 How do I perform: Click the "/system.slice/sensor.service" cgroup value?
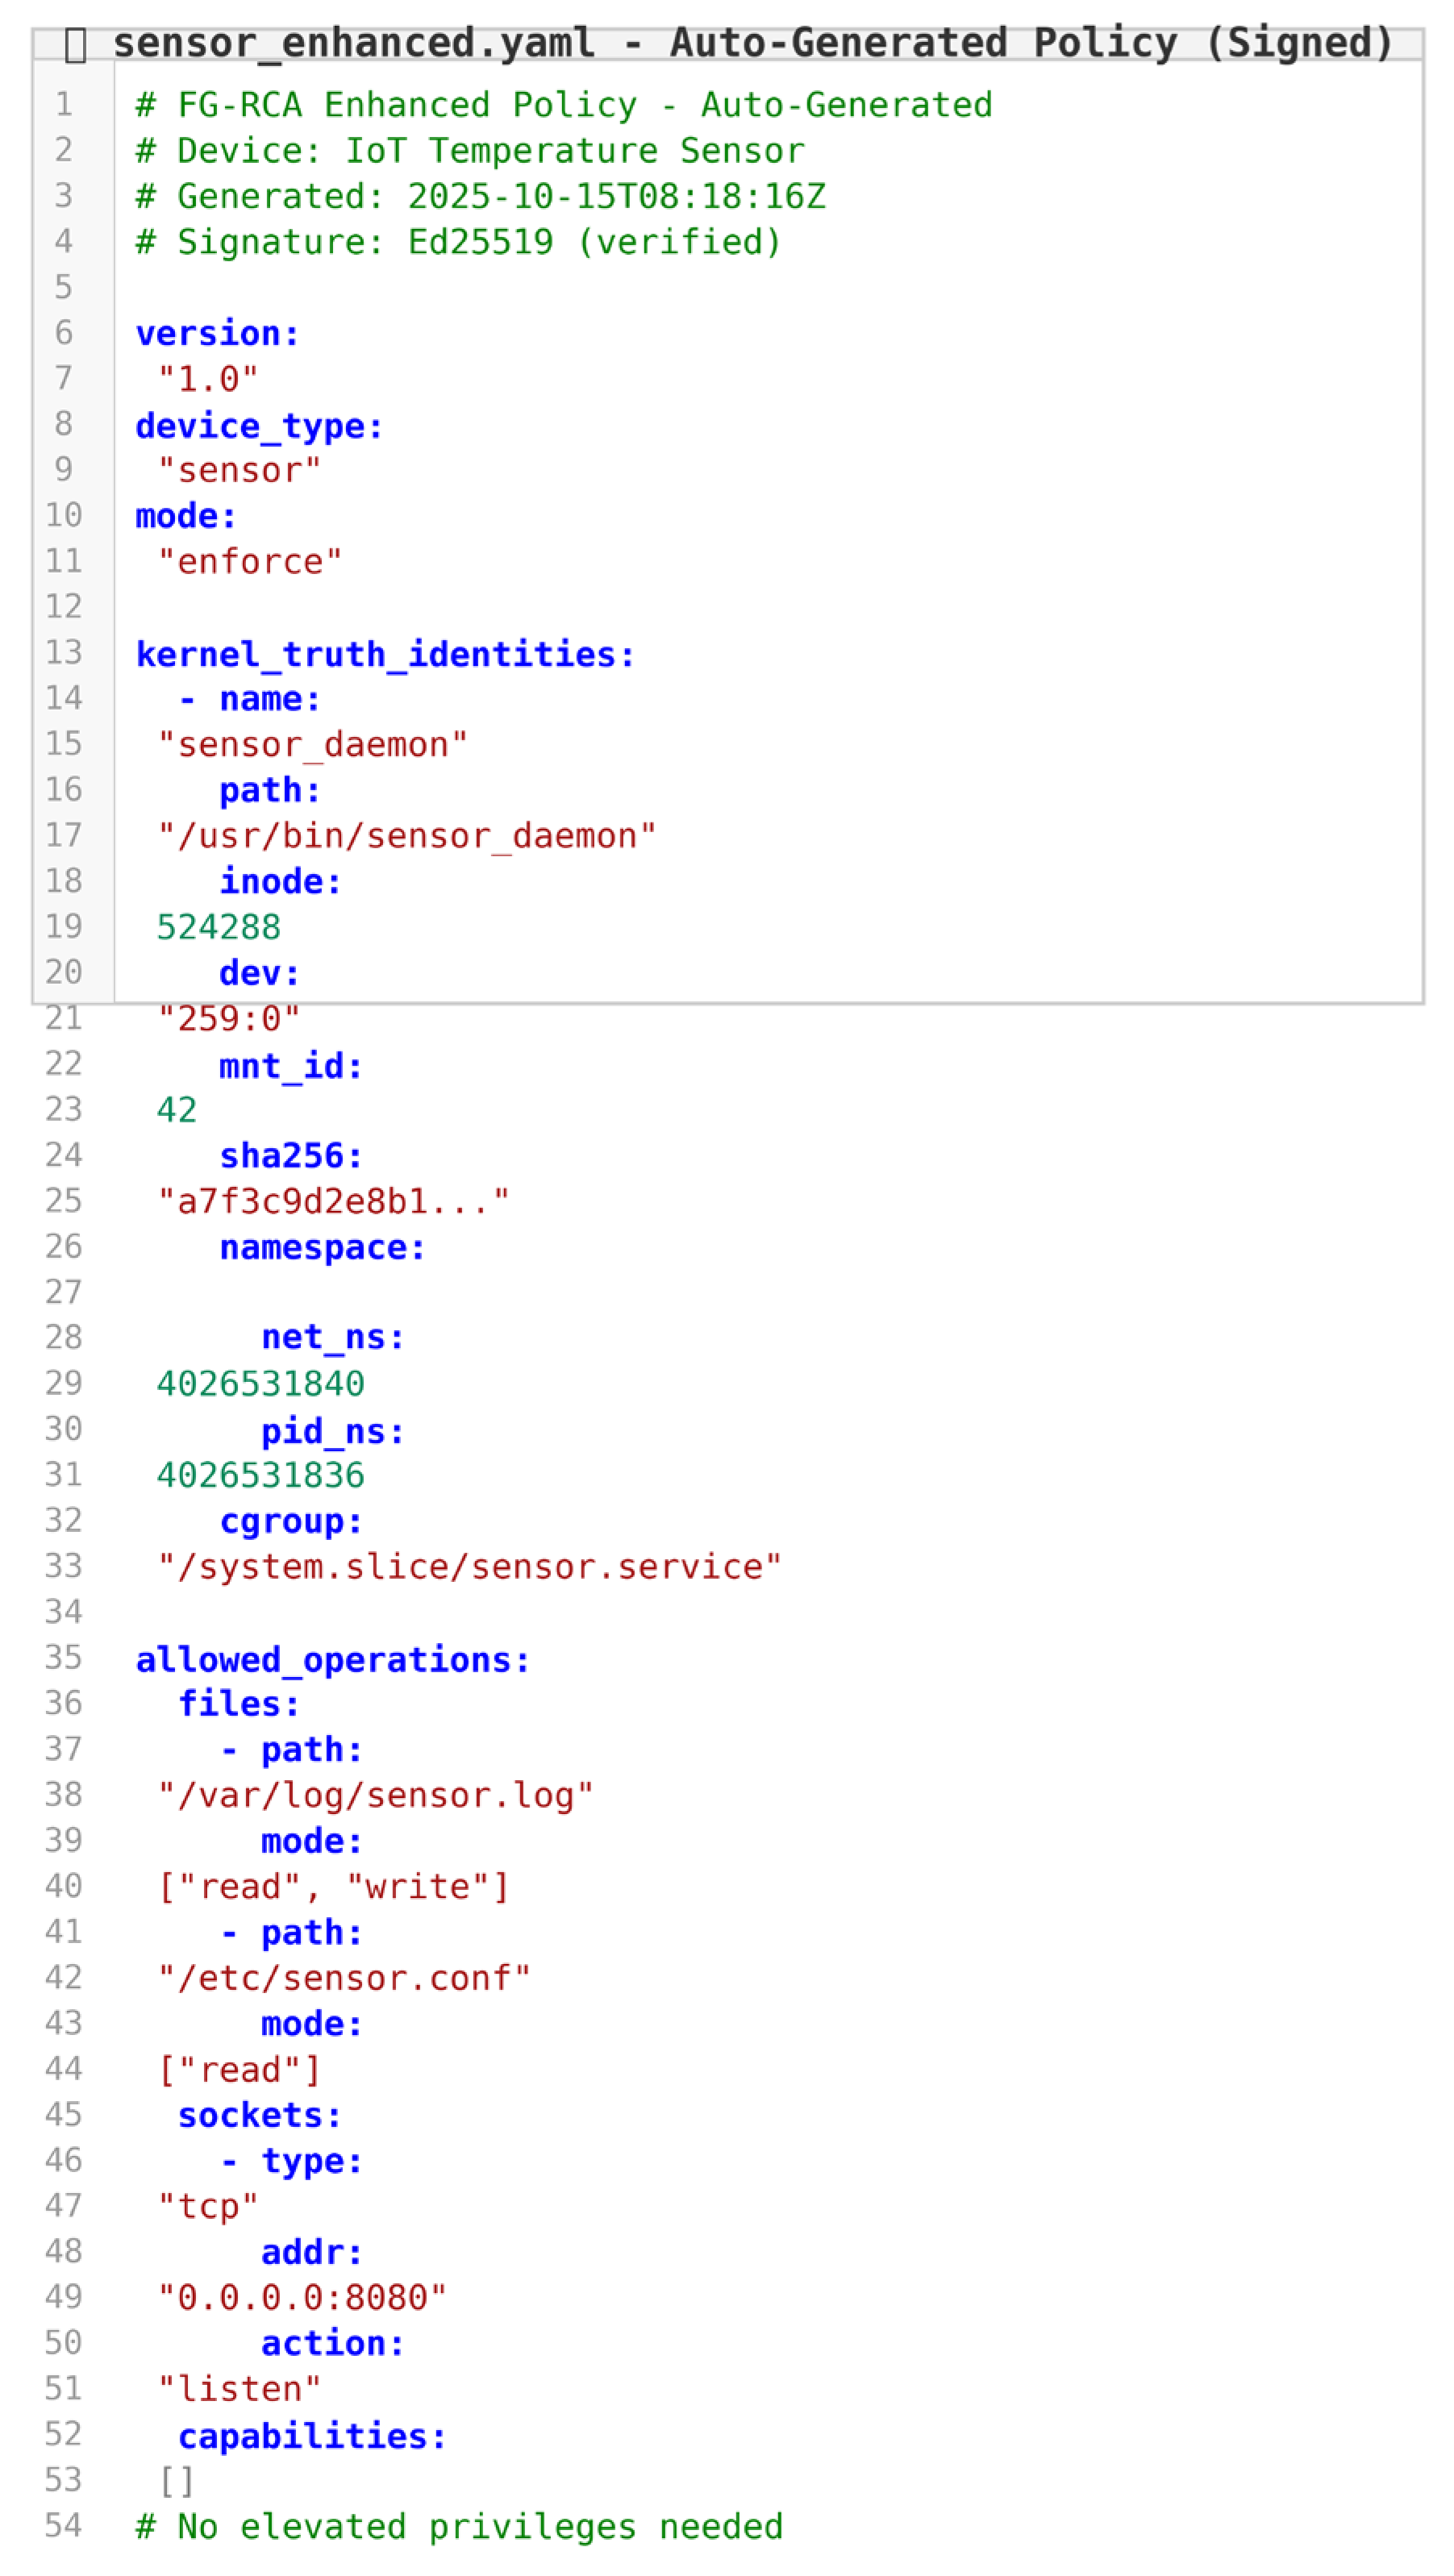(x=469, y=1567)
